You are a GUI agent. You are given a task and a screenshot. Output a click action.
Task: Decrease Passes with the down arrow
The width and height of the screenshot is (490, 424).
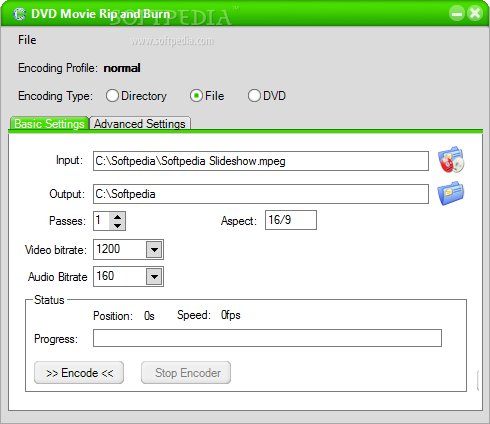pos(117,225)
